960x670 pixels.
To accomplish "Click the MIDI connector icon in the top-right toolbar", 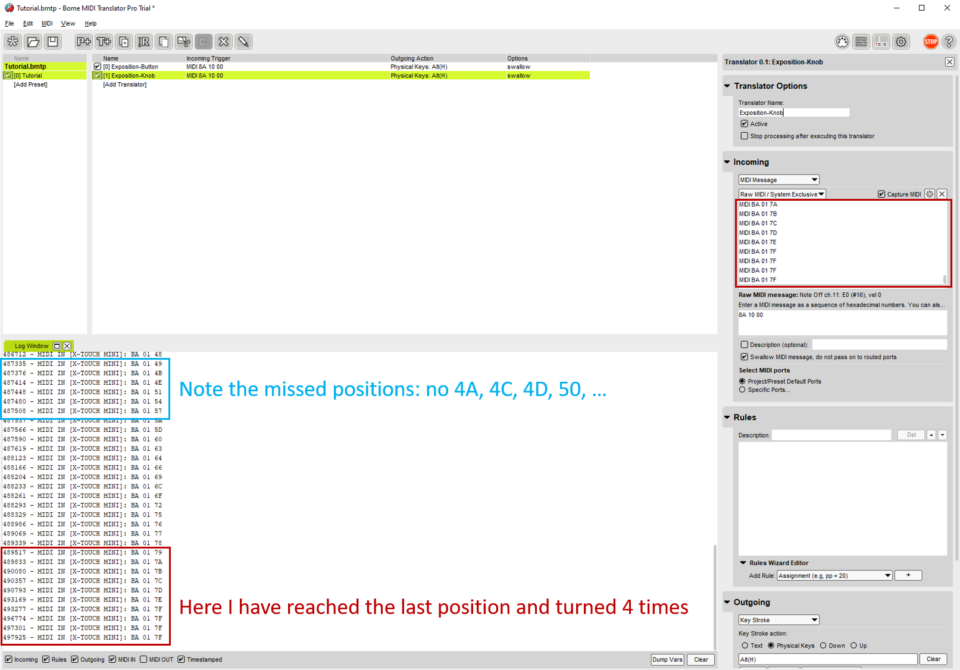I will pyautogui.click(x=842, y=42).
